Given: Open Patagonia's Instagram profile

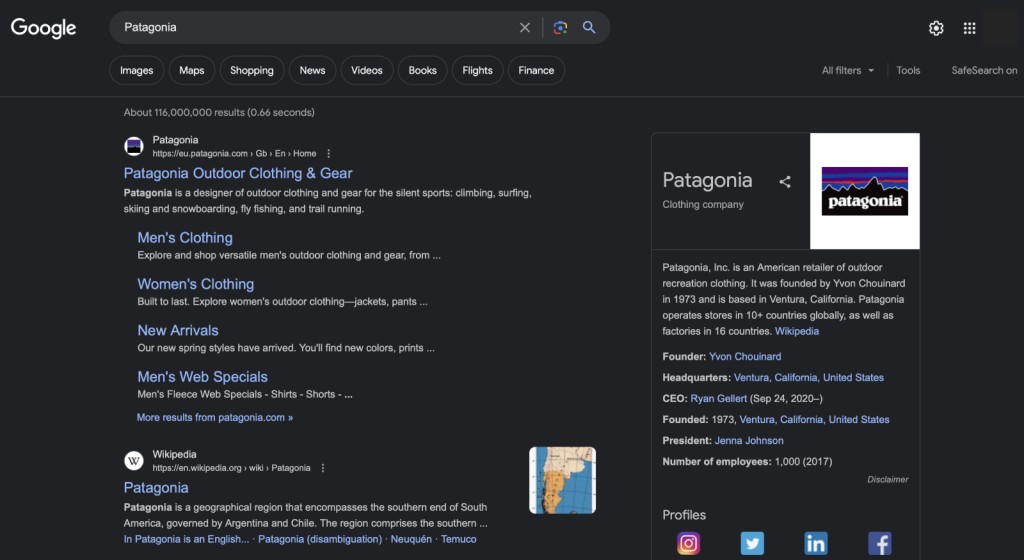Looking at the screenshot, I should tap(688, 543).
